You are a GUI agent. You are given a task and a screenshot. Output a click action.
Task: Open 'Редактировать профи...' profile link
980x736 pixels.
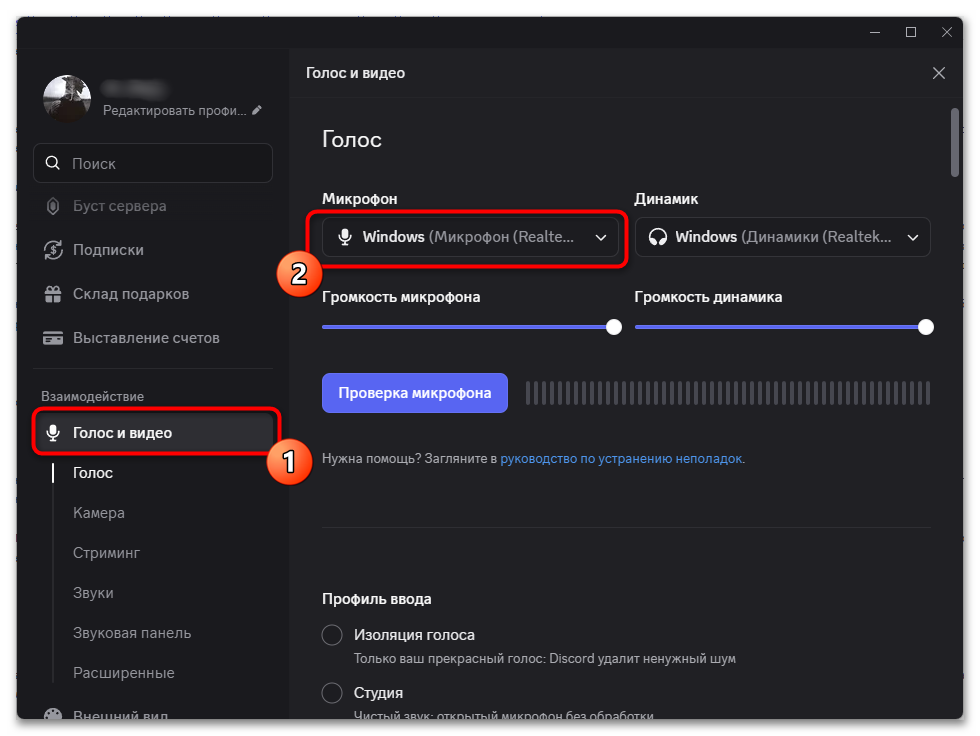[174, 111]
